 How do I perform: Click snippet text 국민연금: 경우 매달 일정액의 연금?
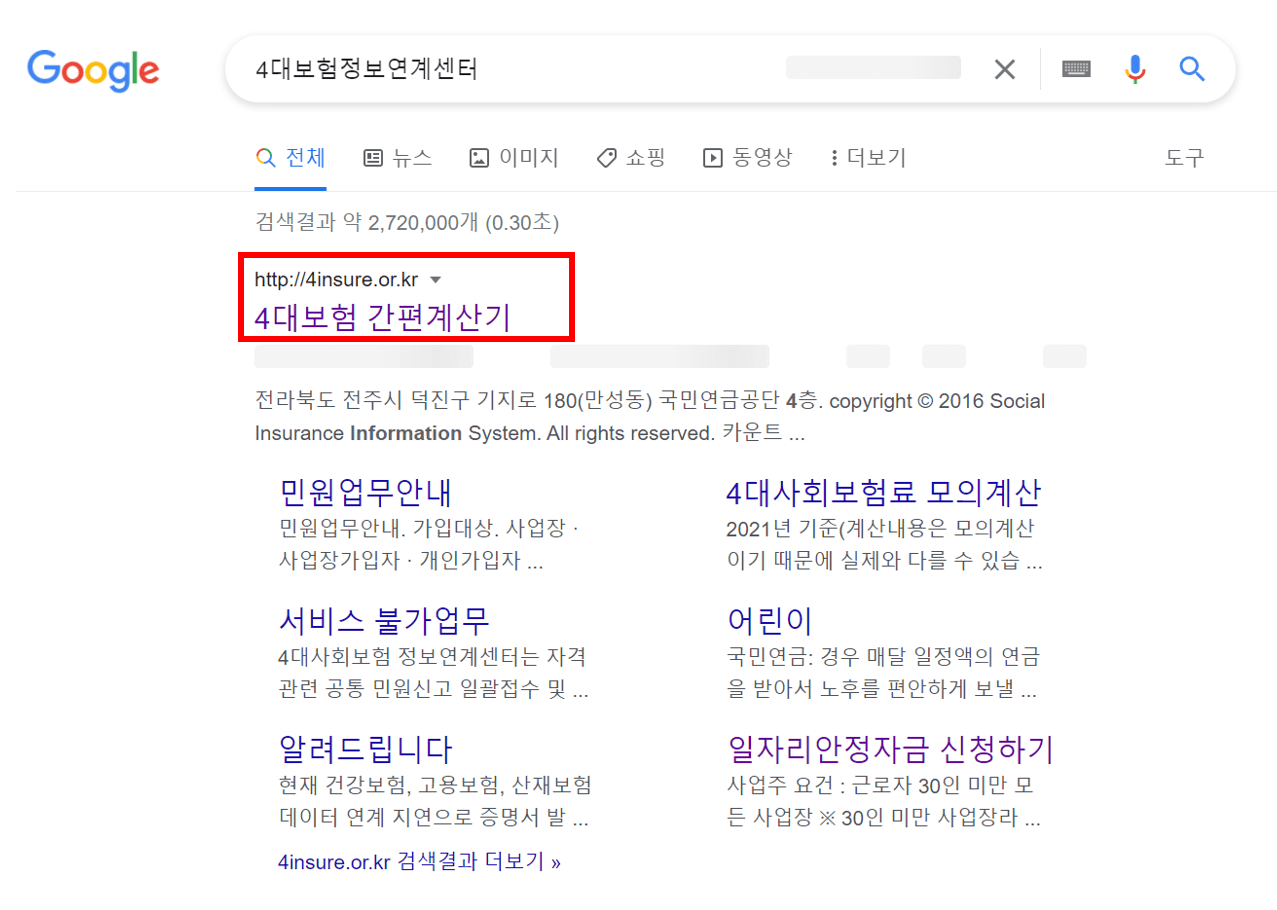883,674
